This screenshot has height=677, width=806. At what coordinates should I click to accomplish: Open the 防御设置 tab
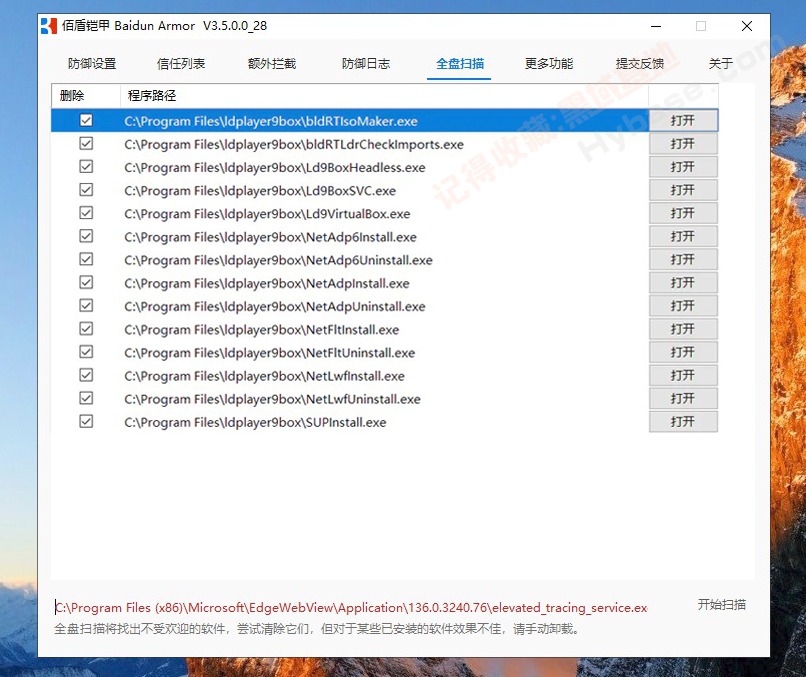92,64
